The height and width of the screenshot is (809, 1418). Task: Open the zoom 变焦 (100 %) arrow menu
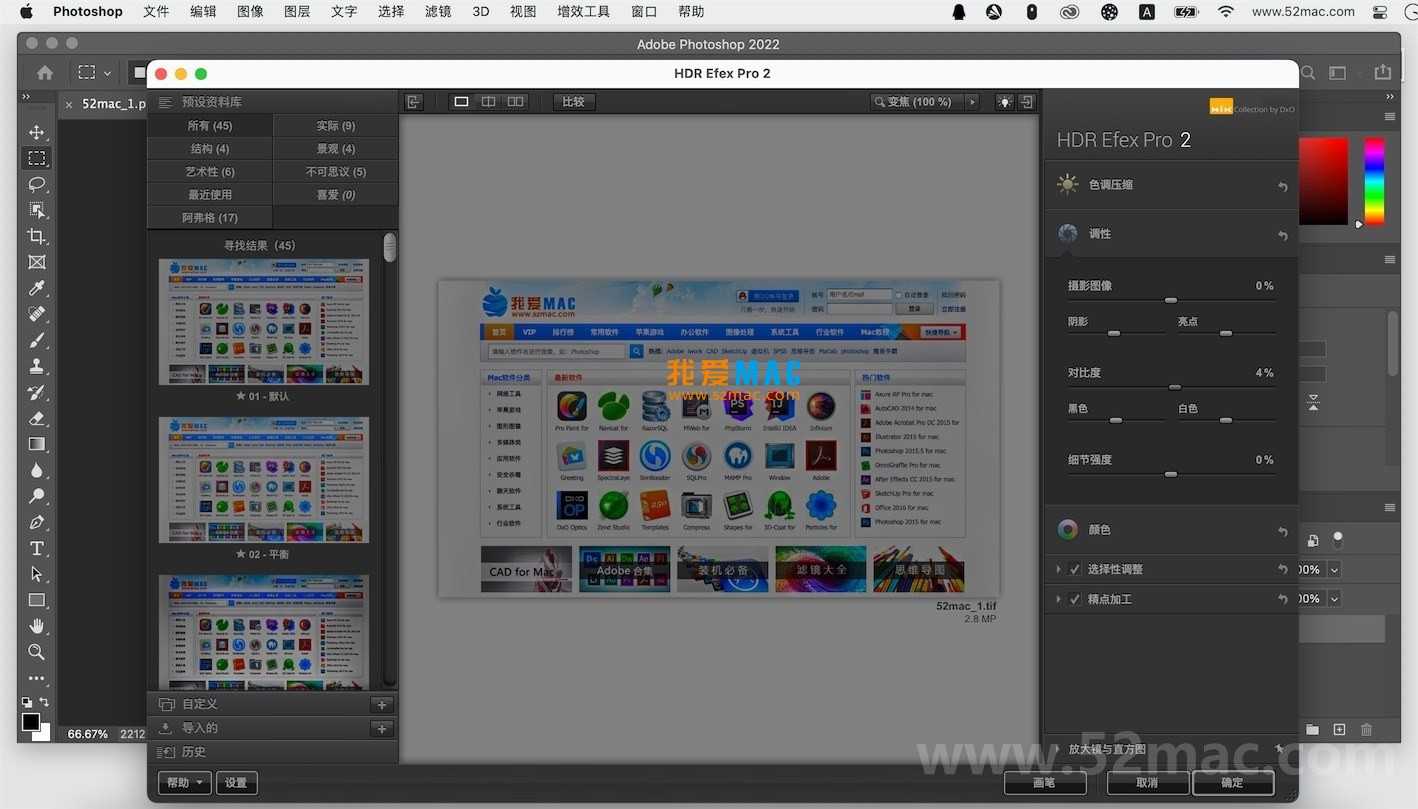(970, 101)
